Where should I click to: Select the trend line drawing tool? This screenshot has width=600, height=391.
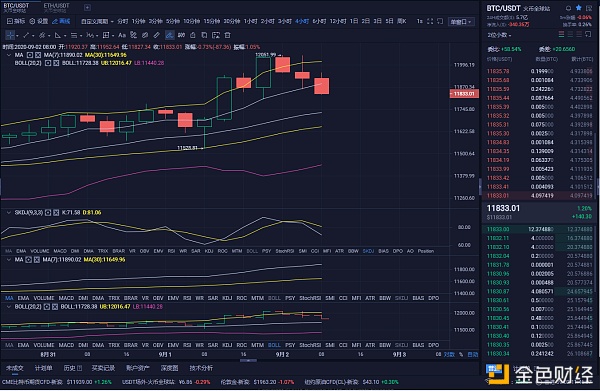pyautogui.click(x=26, y=35)
